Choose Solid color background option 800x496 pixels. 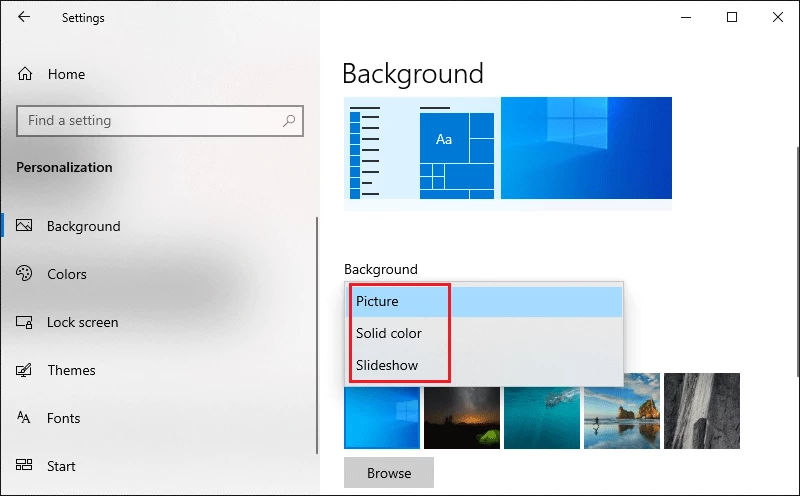(x=484, y=333)
